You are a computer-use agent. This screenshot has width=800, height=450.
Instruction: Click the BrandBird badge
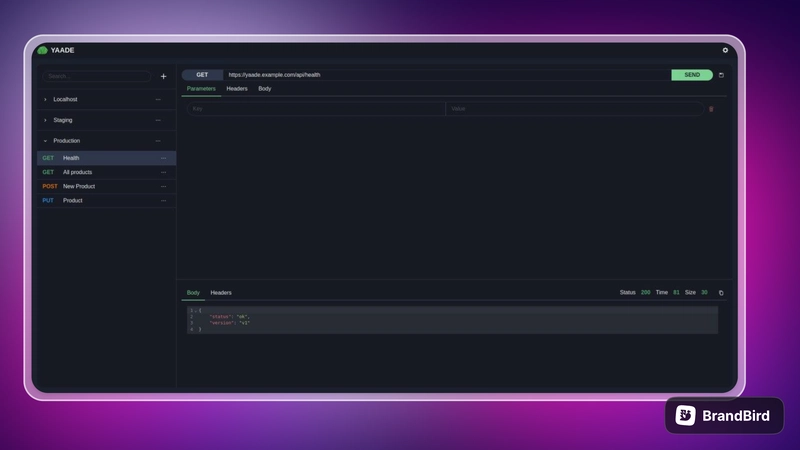click(x=724, y=416)
